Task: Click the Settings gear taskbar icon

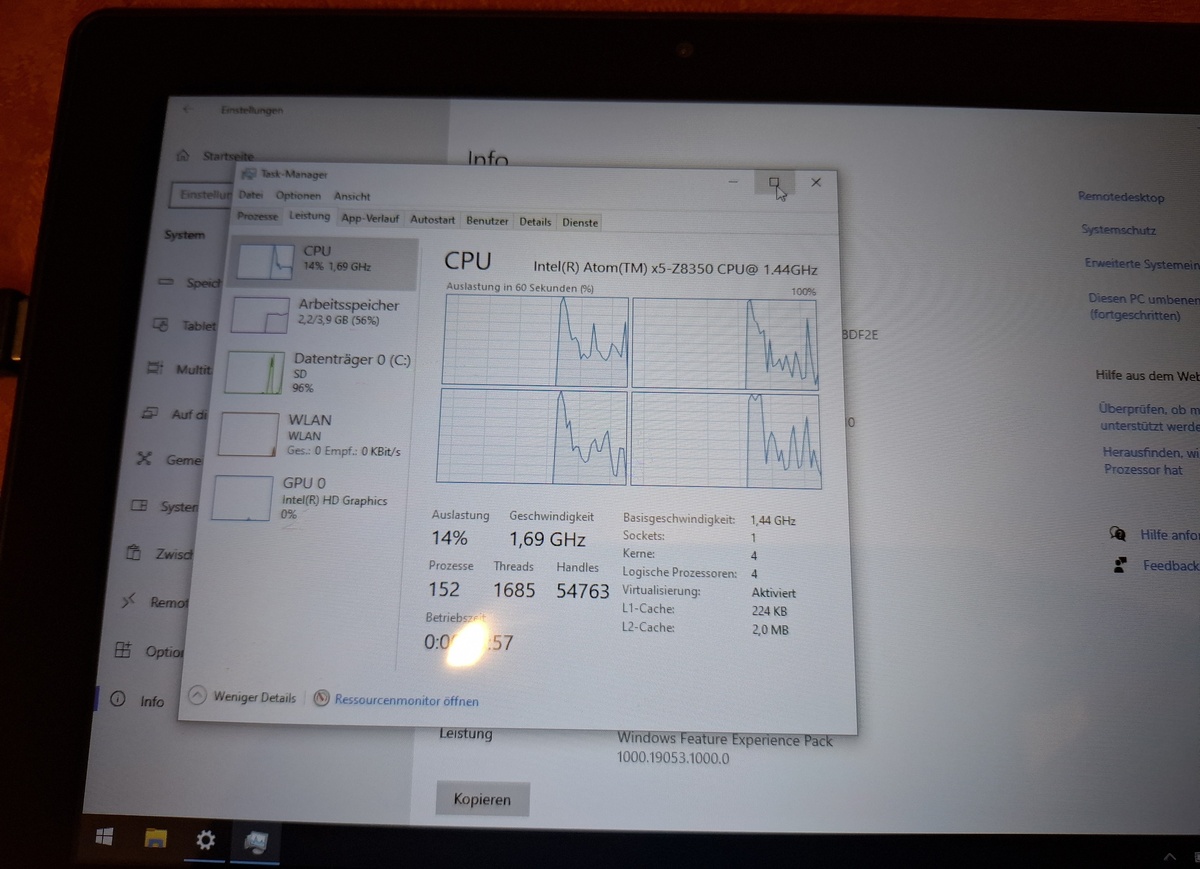Action: coord(205,840)
